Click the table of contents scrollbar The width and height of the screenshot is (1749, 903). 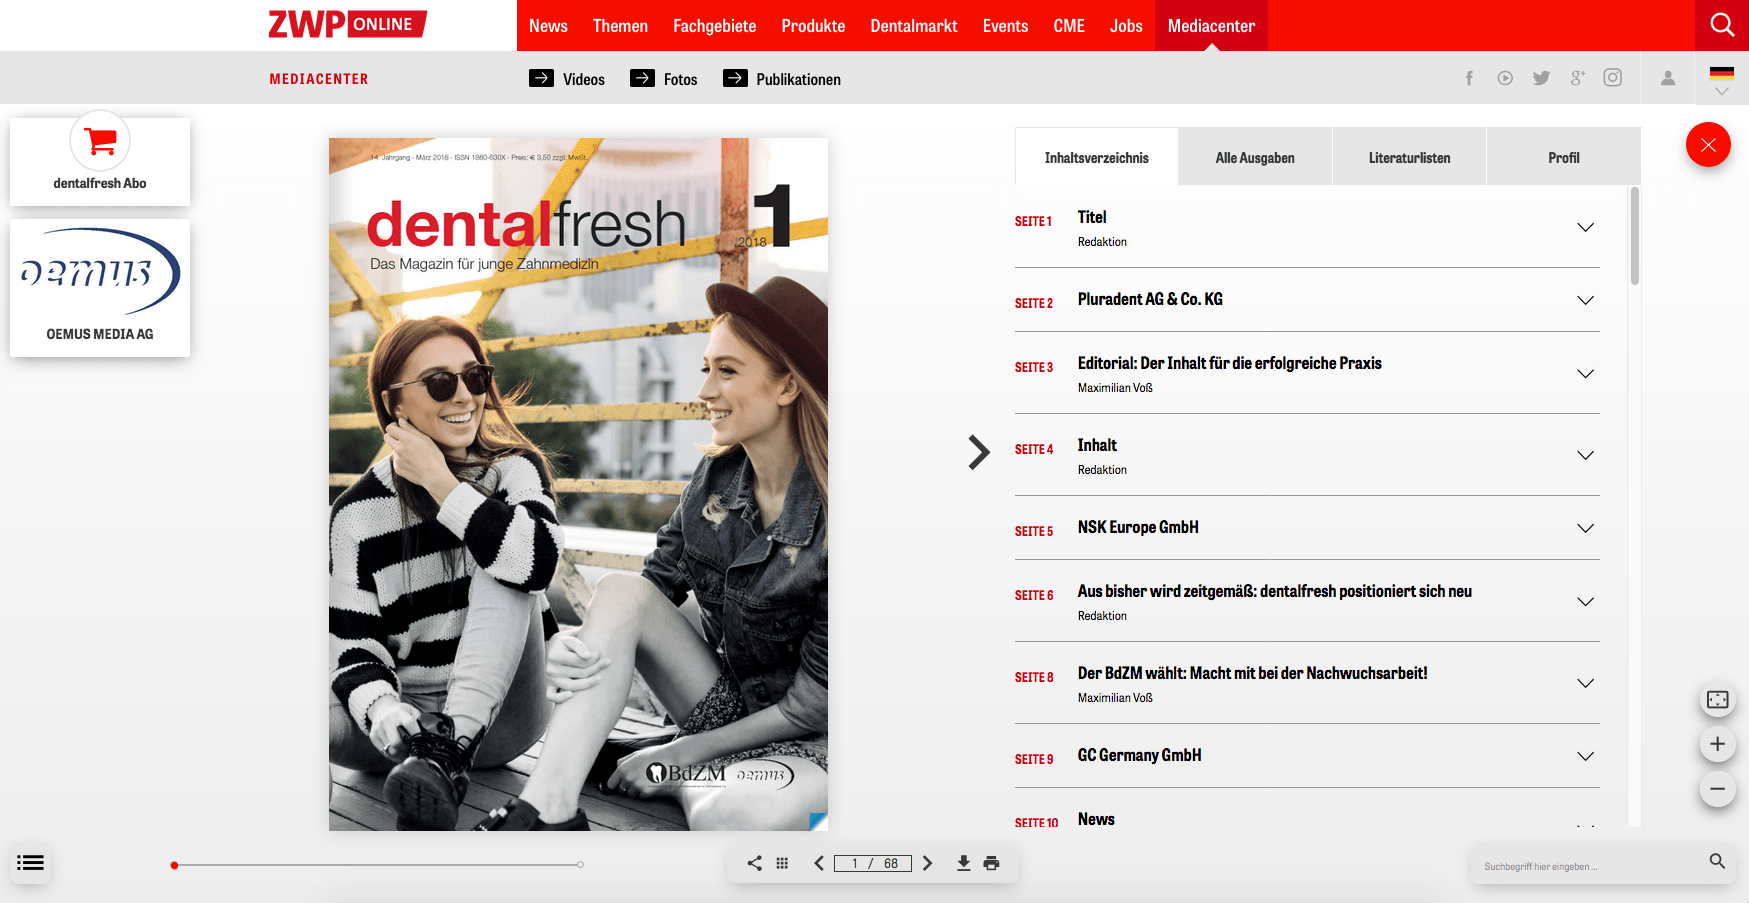coord(1635,236)
